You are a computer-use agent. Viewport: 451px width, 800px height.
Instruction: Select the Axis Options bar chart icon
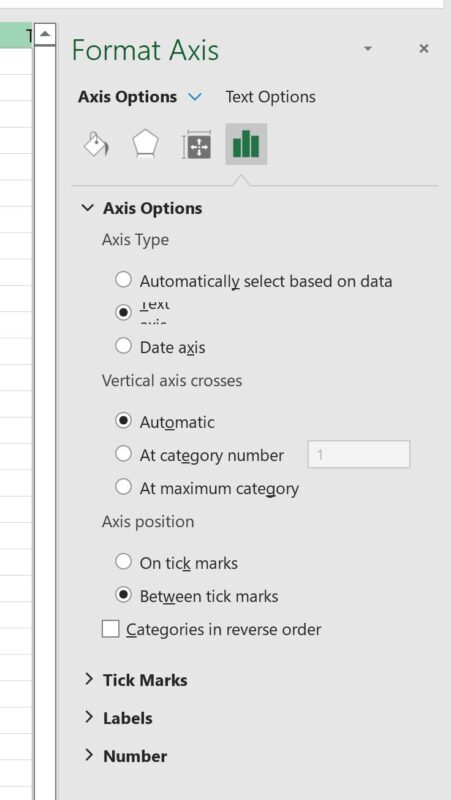(246, 144)
